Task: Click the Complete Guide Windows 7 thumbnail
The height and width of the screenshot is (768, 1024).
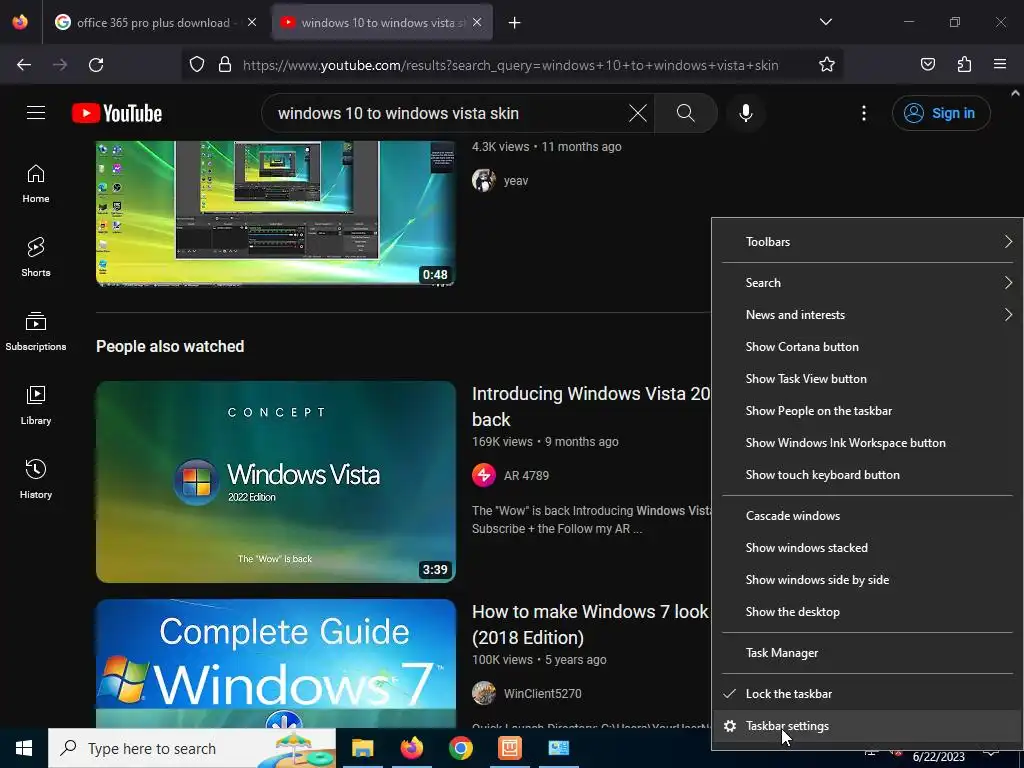Action: tap(276, 664)
